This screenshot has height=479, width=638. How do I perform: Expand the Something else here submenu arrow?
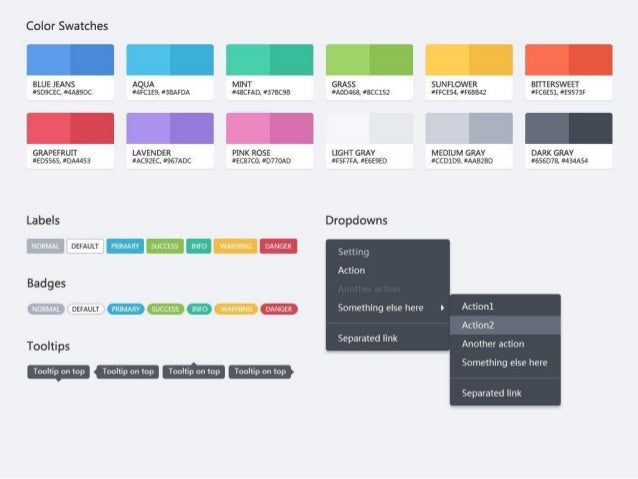442,308
